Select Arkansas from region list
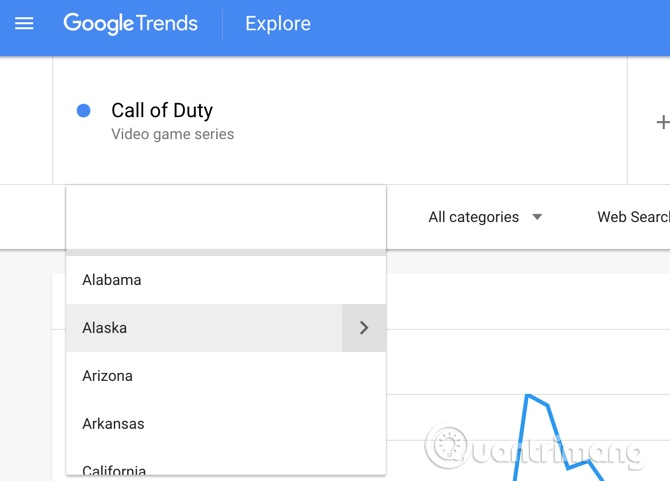670x481 pixels. (x=113, y=424)
